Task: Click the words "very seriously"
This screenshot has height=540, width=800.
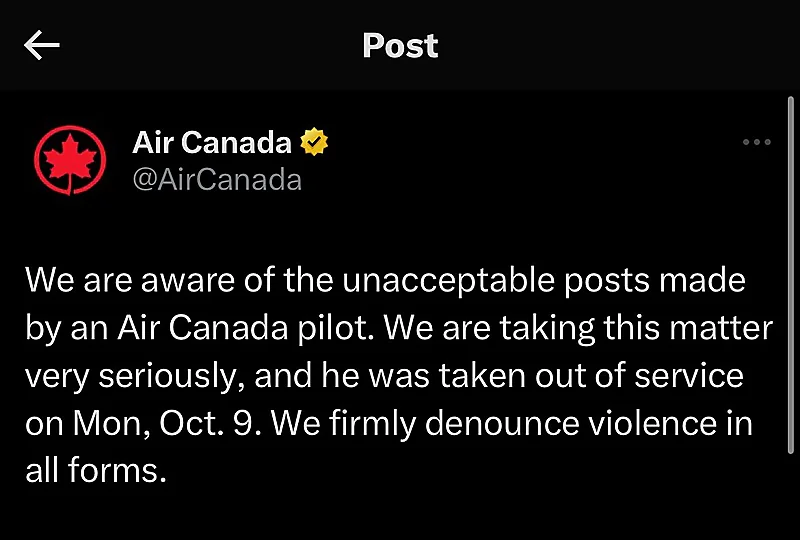Action: [x=131, y=377]
